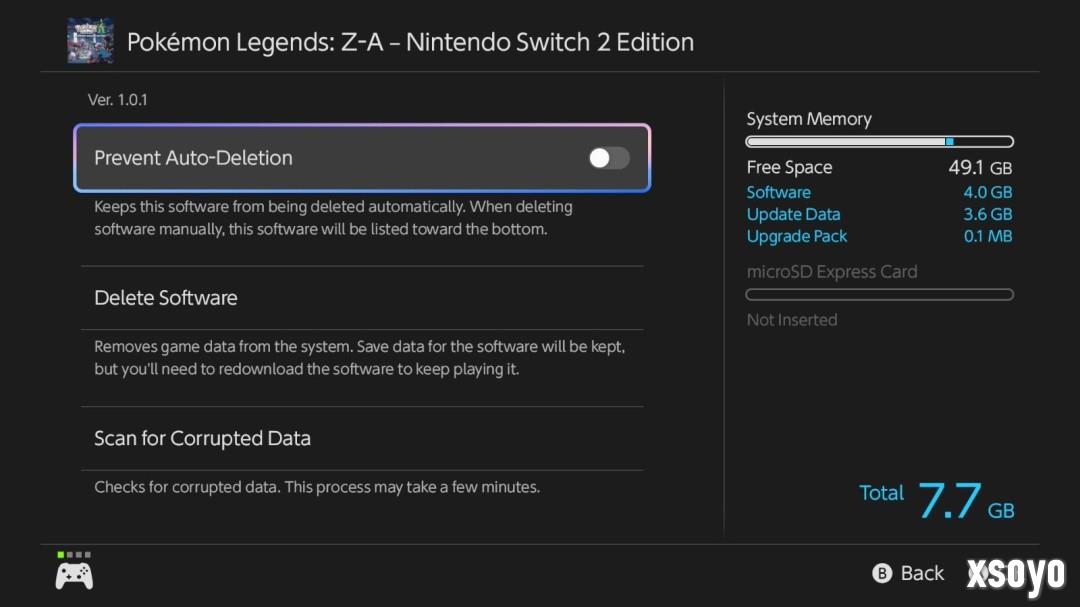Click the B button icon next to Back

pyautogui.click(x=882, y=573)
